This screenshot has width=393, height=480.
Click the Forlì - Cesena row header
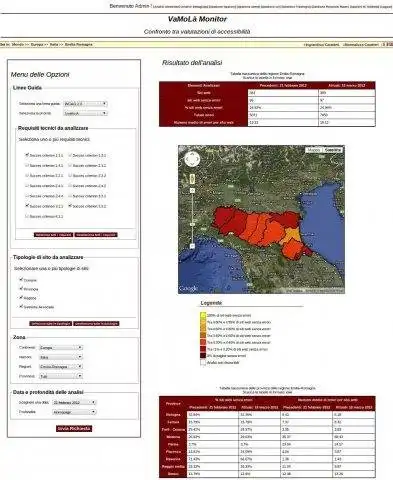tap(173, 429)
